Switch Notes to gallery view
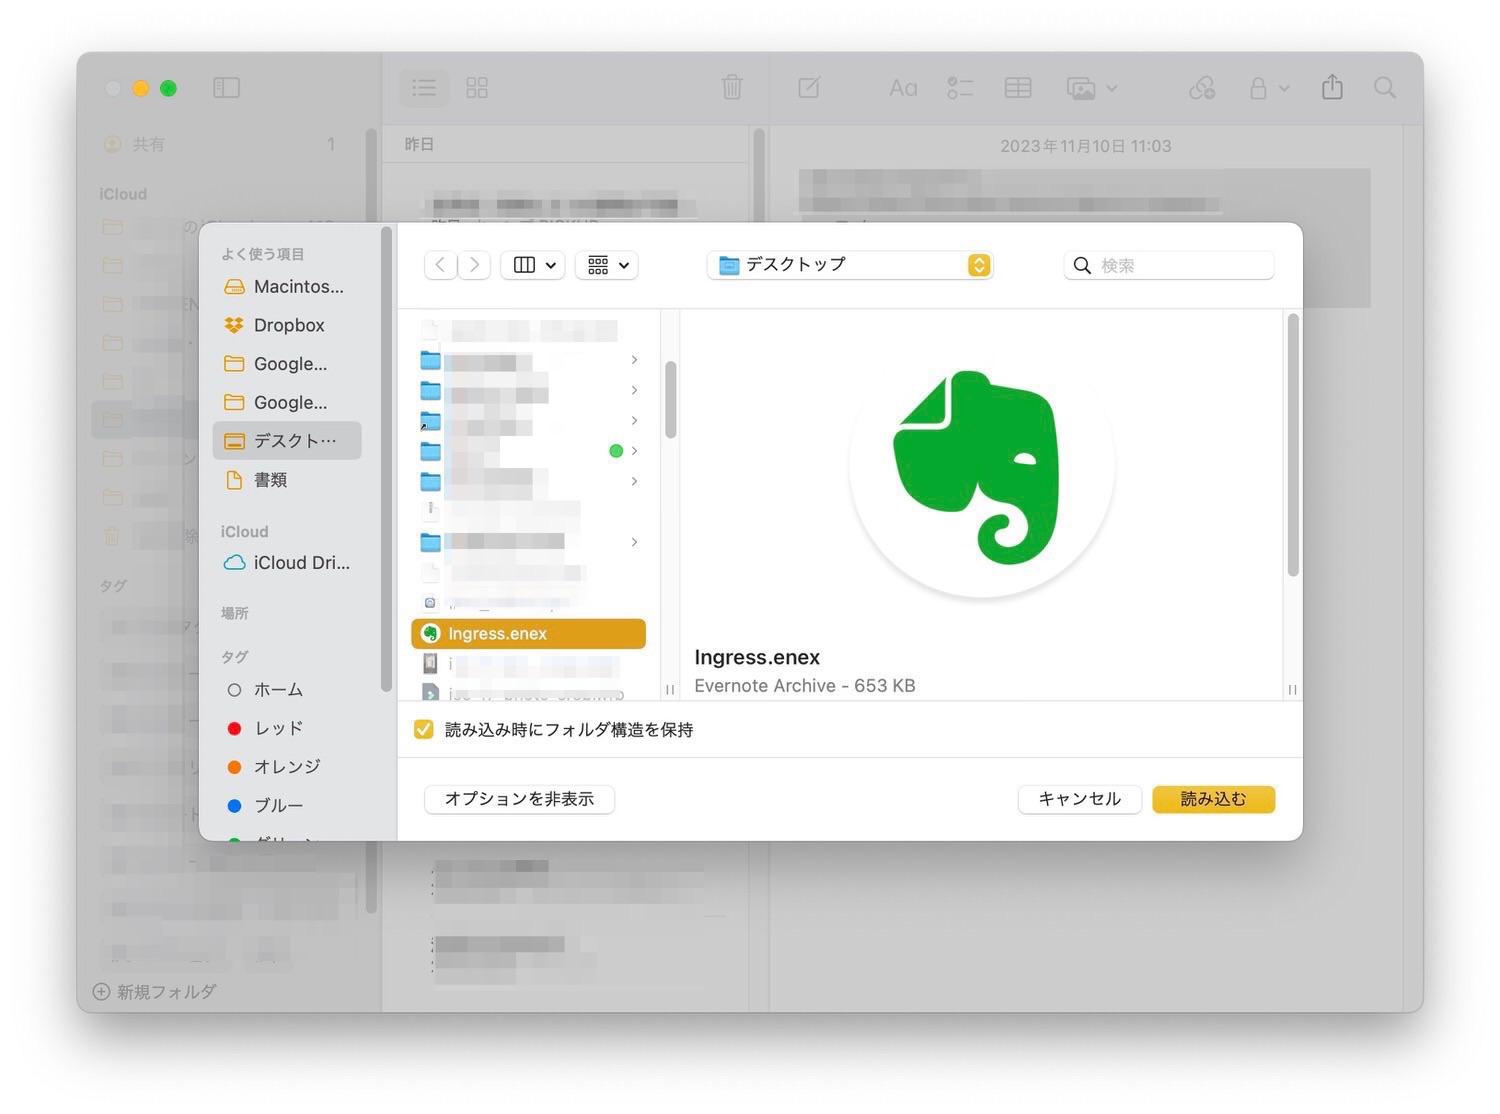Viewport: 1500px width, 1114px height. 477,88
